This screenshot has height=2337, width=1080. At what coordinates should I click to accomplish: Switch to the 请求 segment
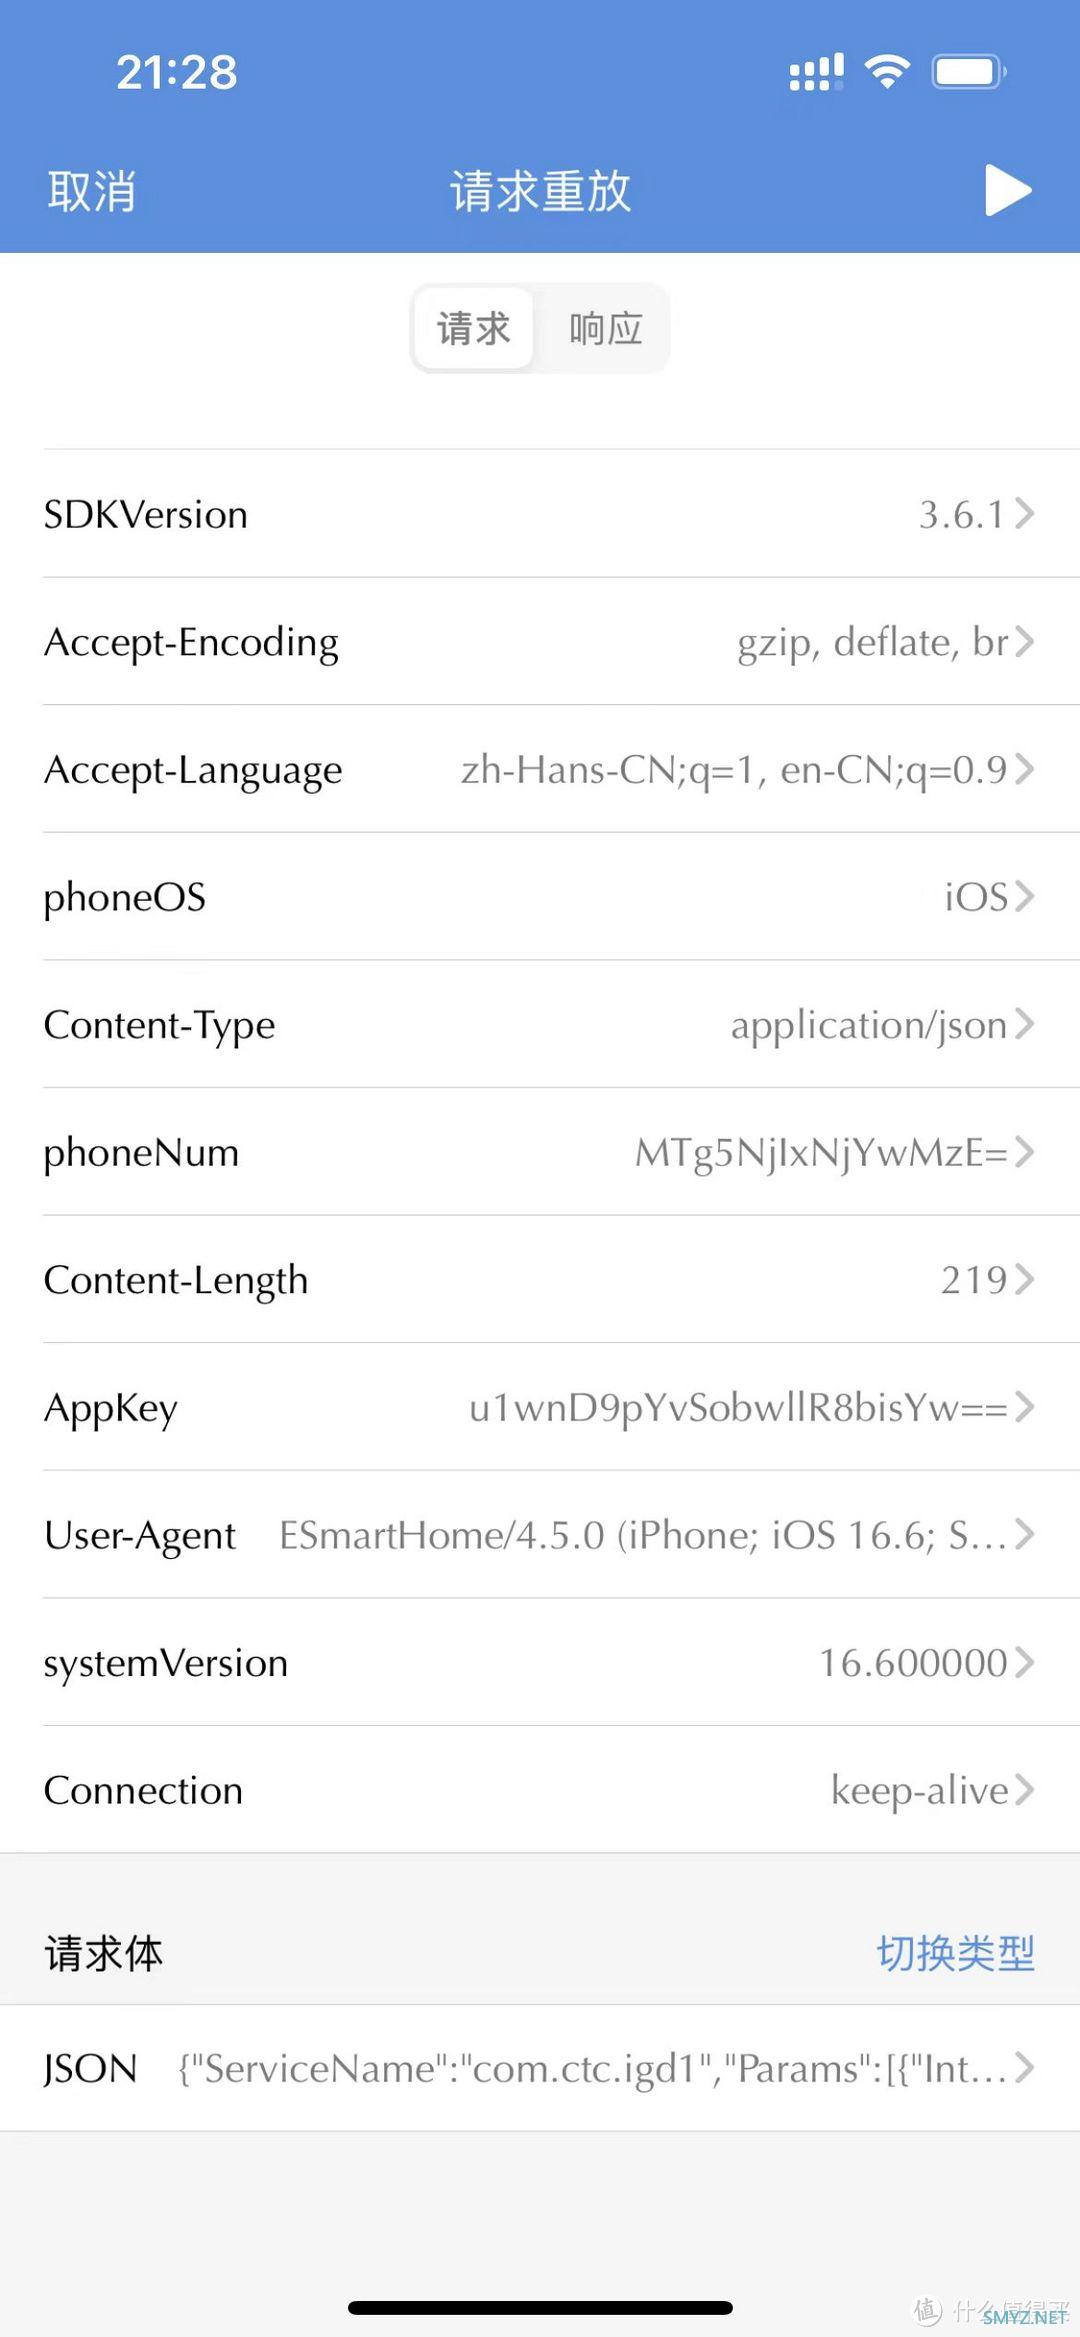[474, 328]
